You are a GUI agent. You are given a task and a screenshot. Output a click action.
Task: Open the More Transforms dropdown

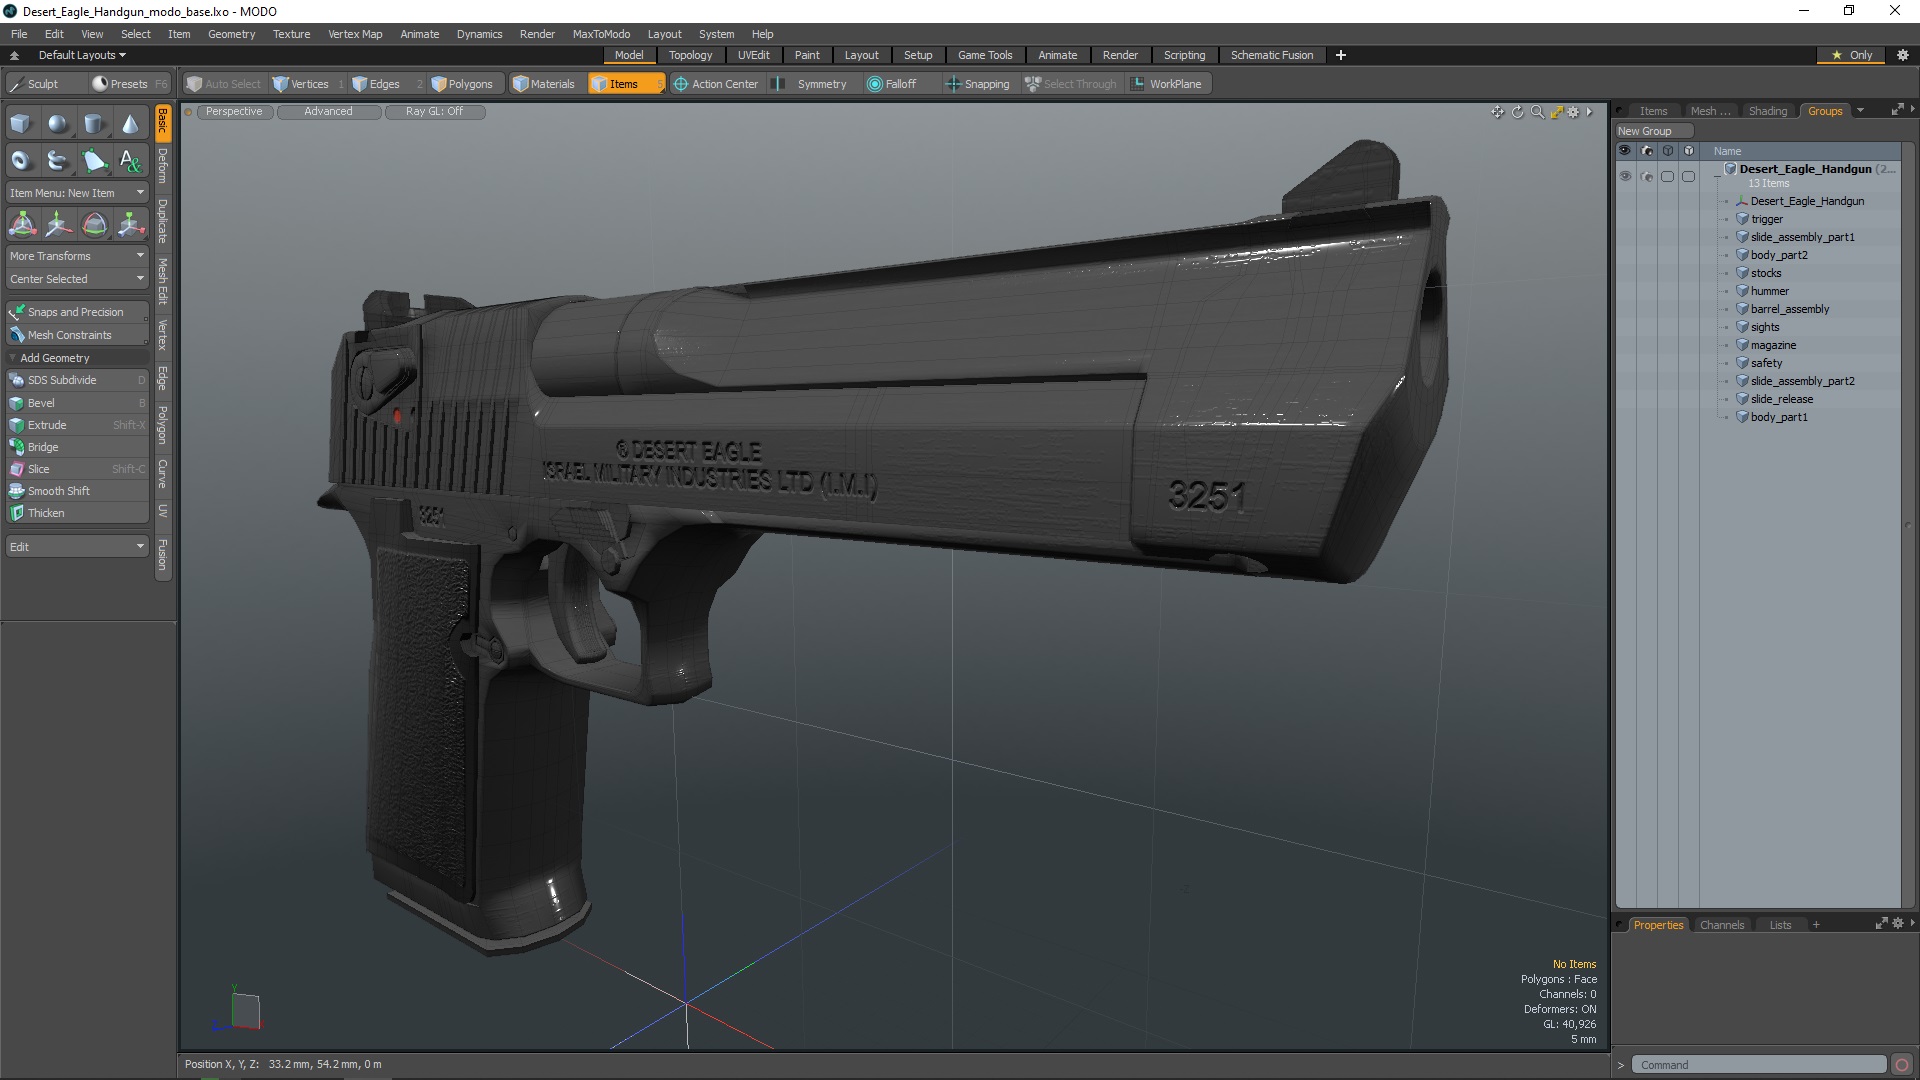(77, 256)
